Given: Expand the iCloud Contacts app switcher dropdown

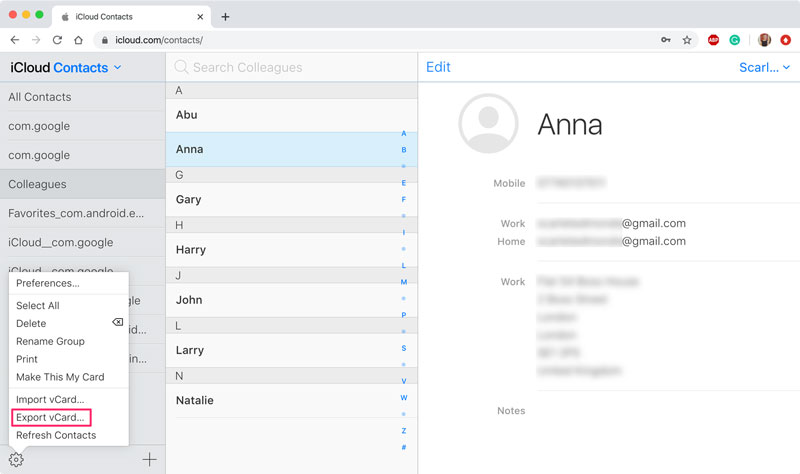Looking at the screenshot, I should click(117, 68).
